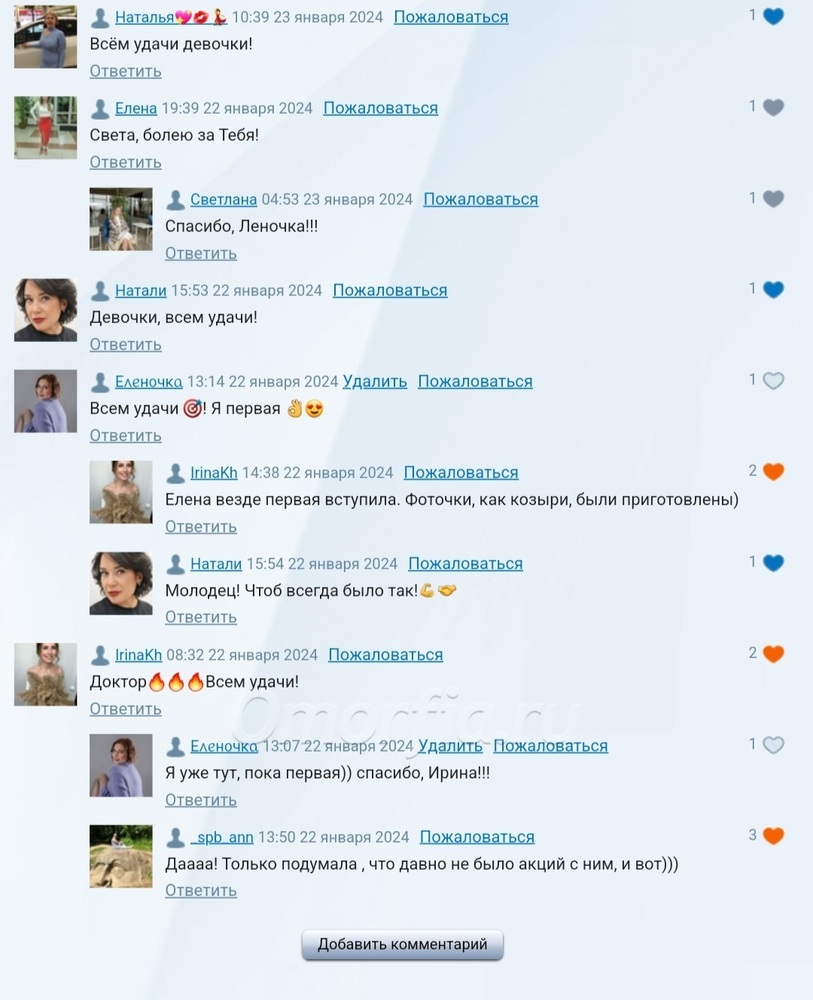Click the orange heart on IrinaKh's 14:38 reply

(773, 472)
